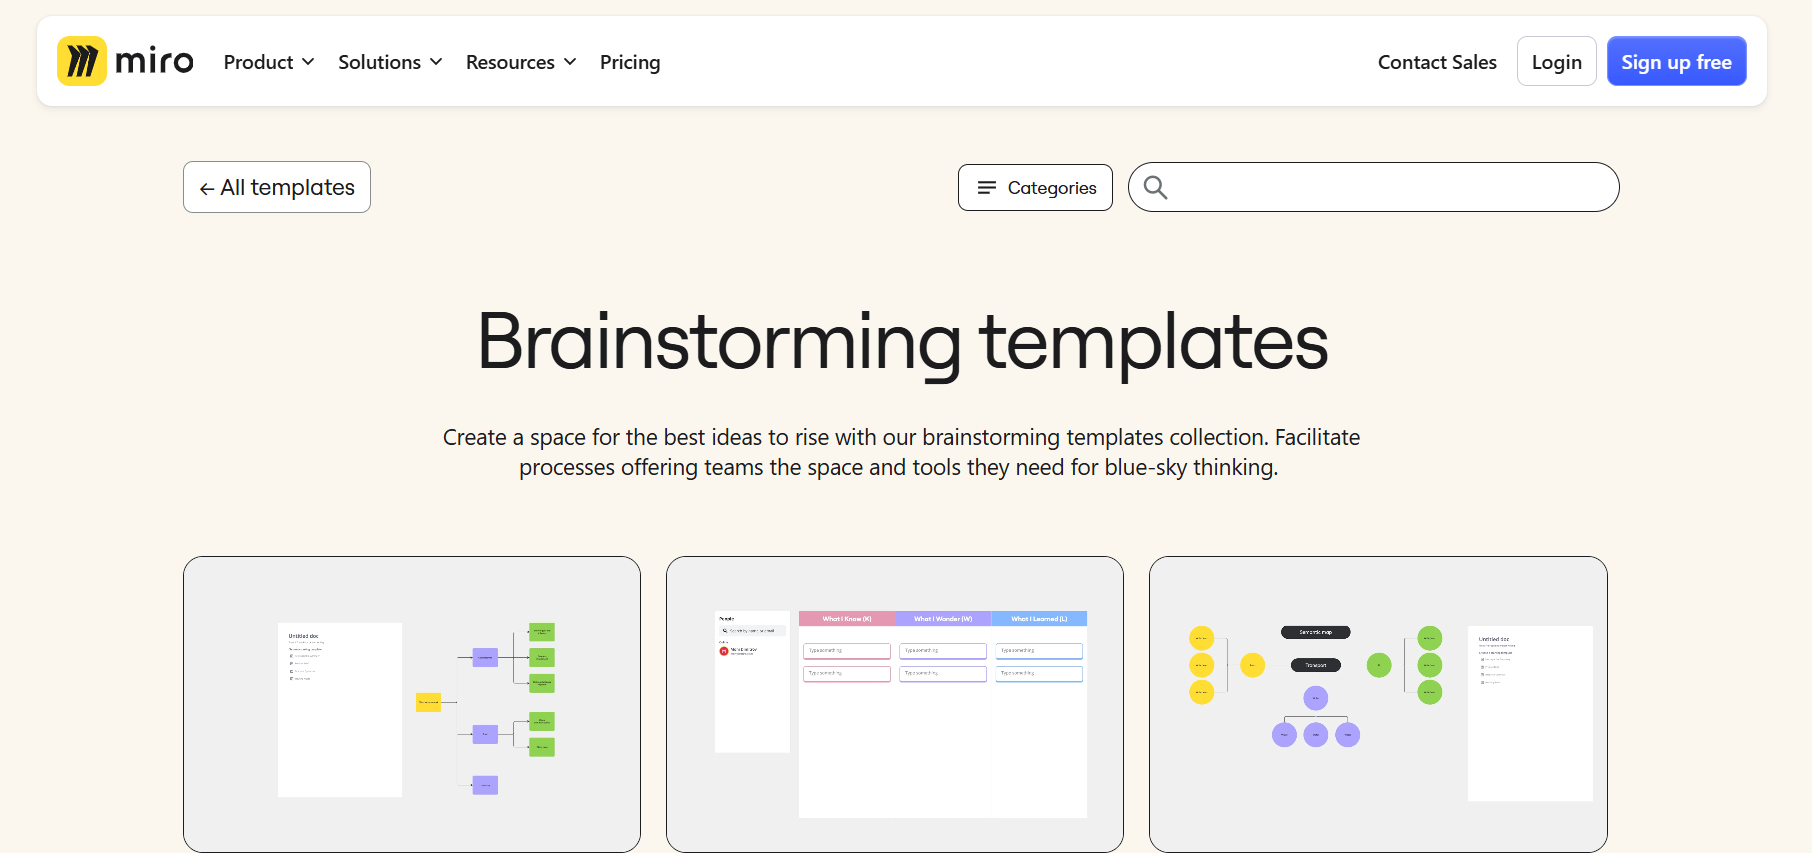The width and height of the screenshot is (1812, 853).
Task: Expand the Resources dropdown chevron
Action: (570, 62)
